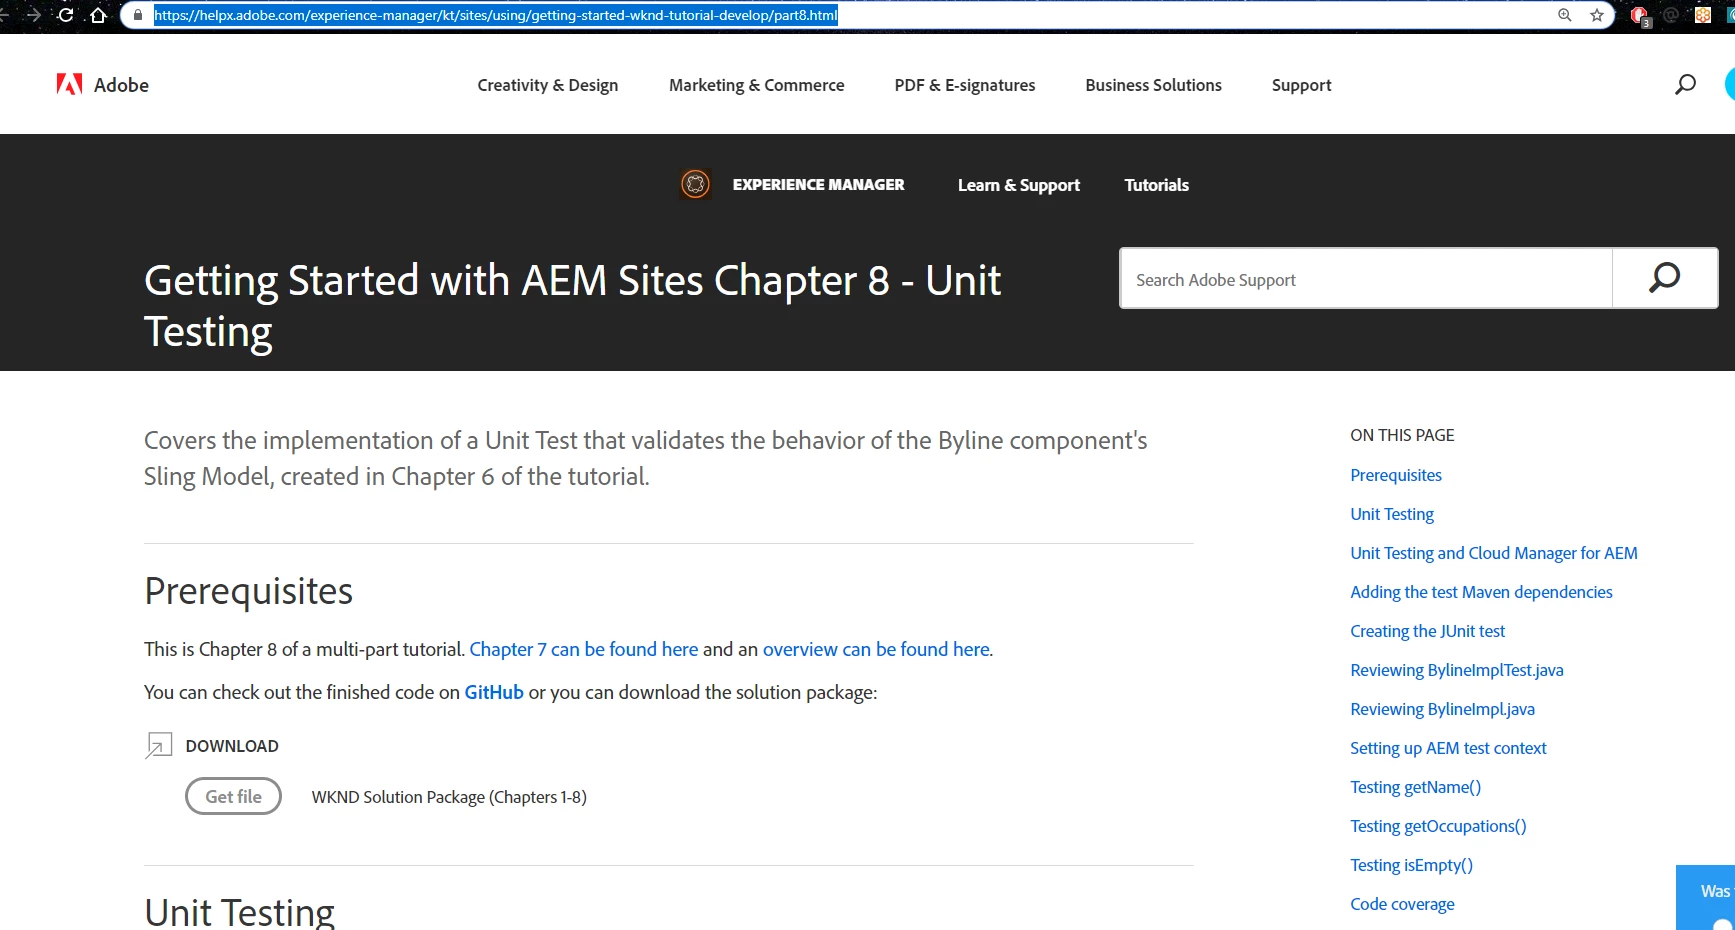1735x930 pixels.
Task: Click the Prerequisites section heading
Action: coord(248,592)
